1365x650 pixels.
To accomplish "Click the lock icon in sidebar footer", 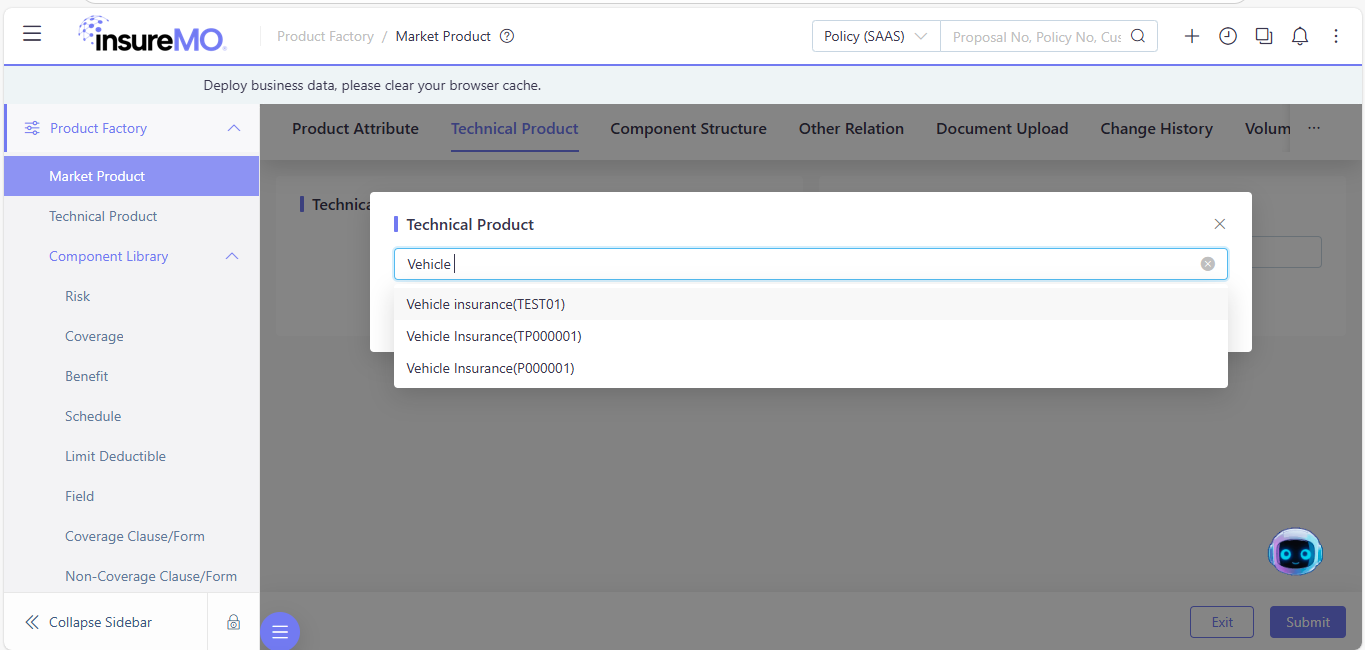I will point(233,622).
